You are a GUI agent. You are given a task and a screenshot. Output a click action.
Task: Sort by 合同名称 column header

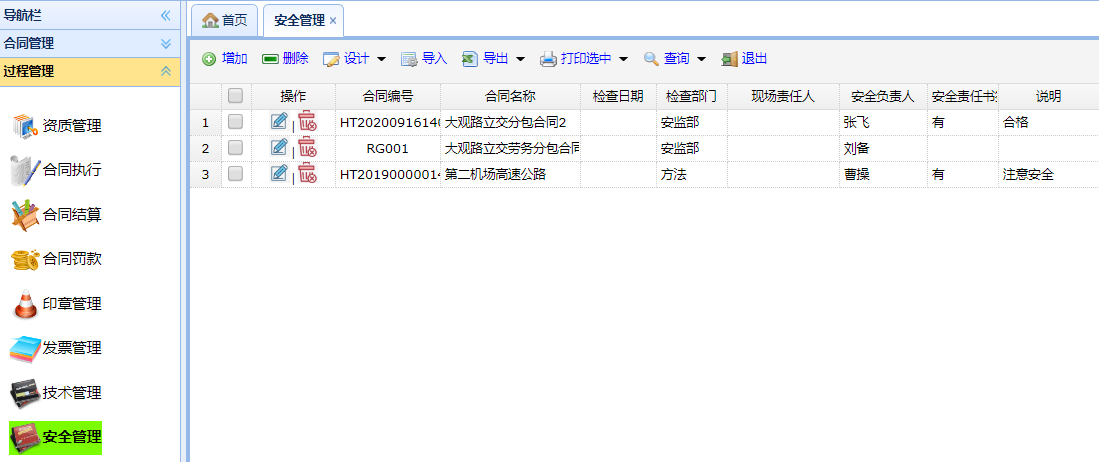pyautogui.click(x=511, y=97)
